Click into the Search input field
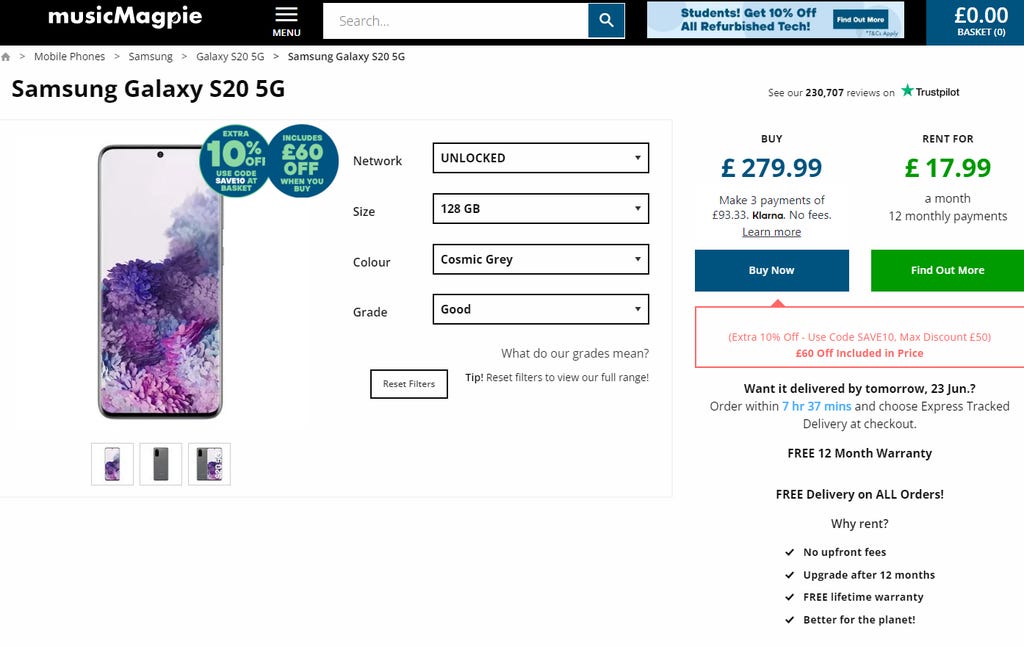The image size is (1024, 647). pos(455,21)
